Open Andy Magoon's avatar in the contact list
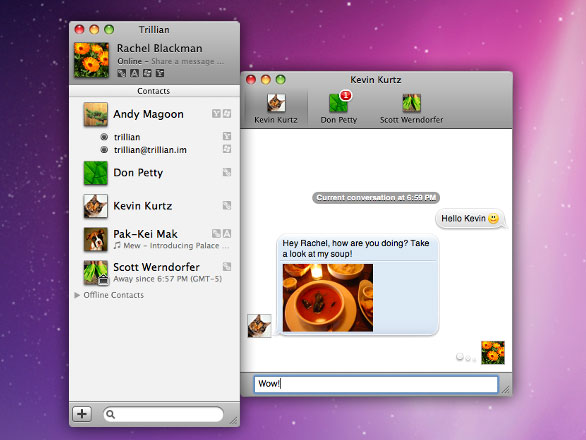The width and height of the screenshot is (586, 440). tap(96, 114)
